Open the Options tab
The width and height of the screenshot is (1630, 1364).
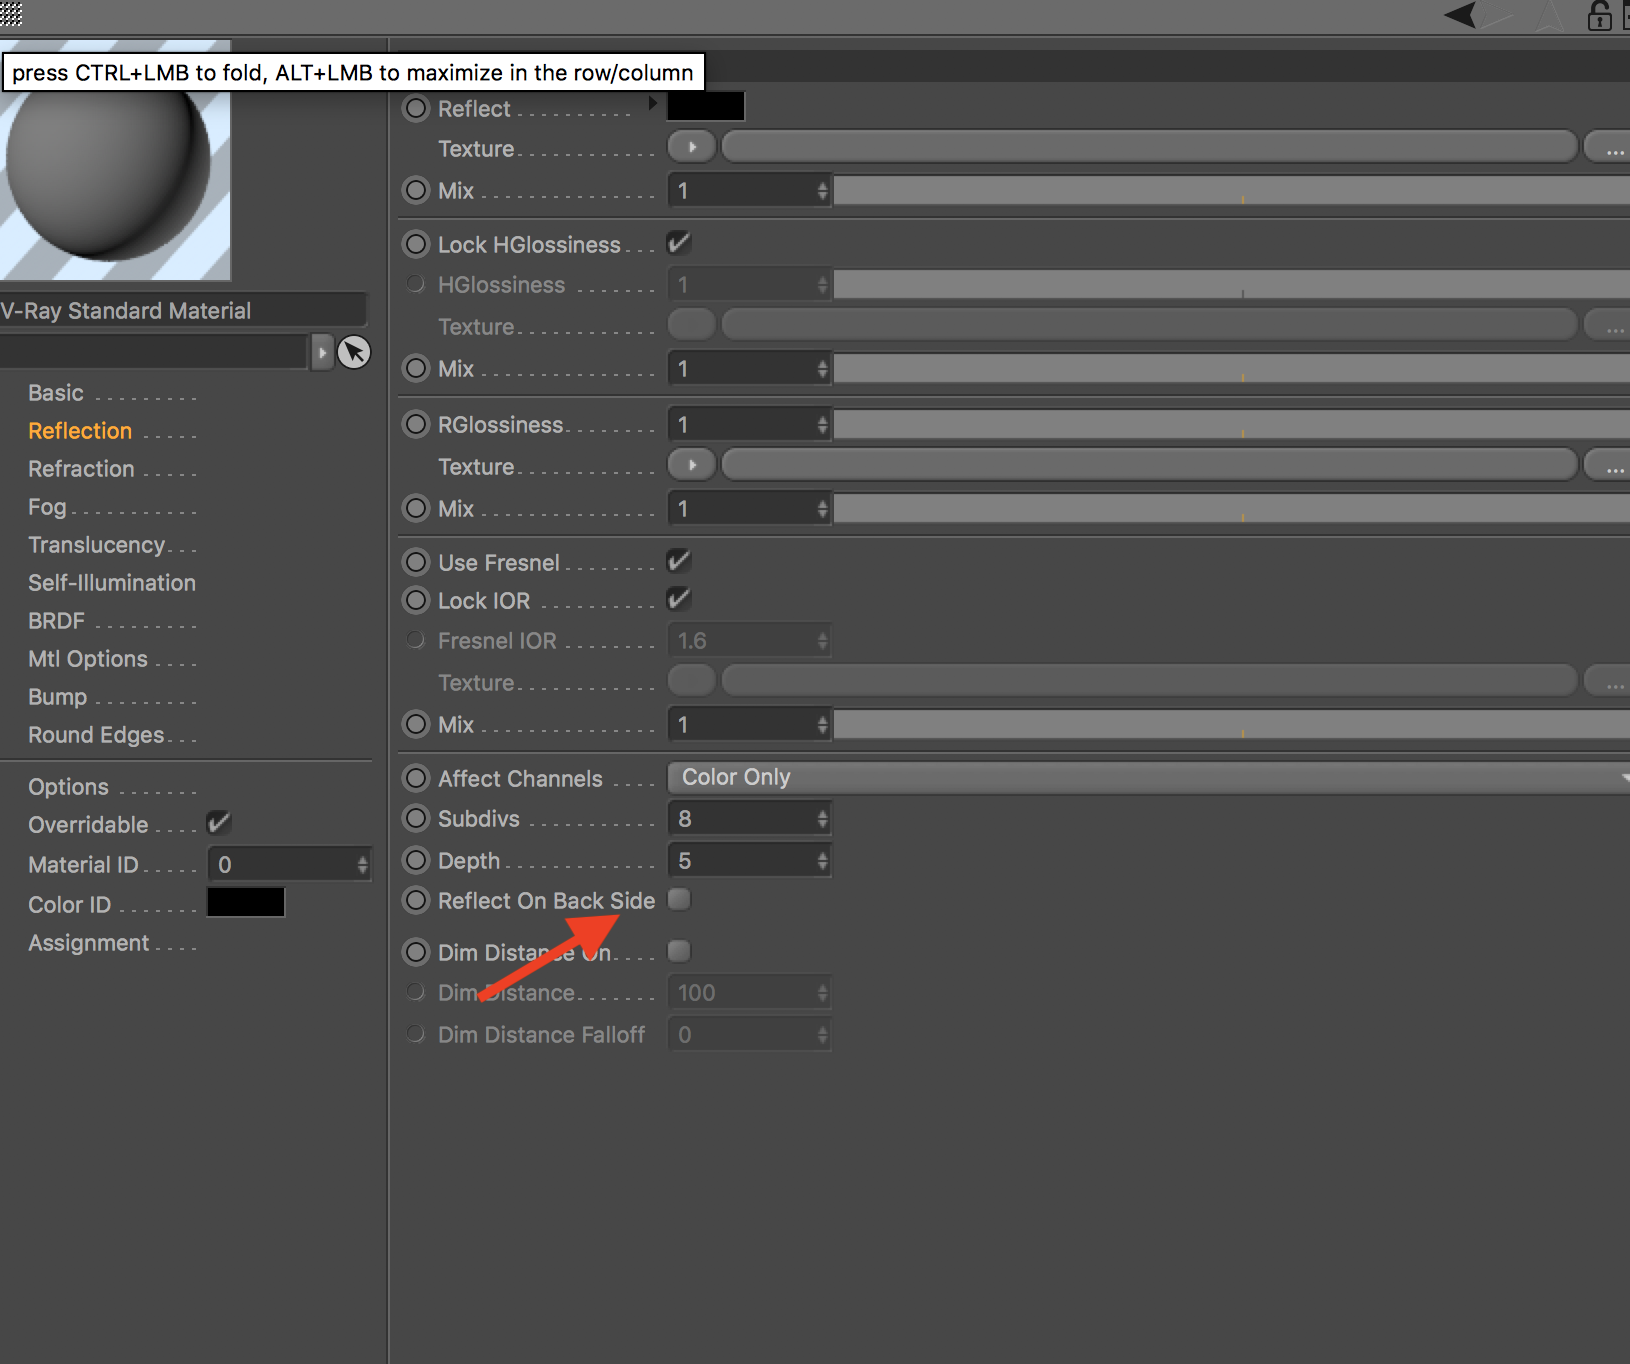click(x=68, y=787)
